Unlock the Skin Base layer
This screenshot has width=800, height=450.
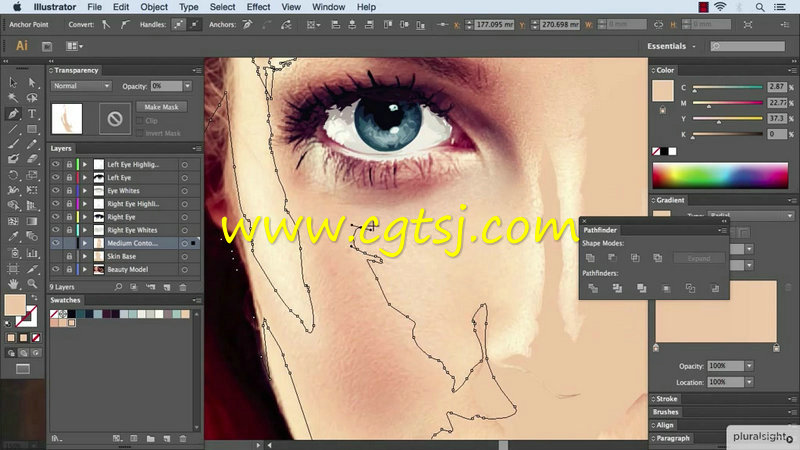pyautogui.click(x=69, y=256)
